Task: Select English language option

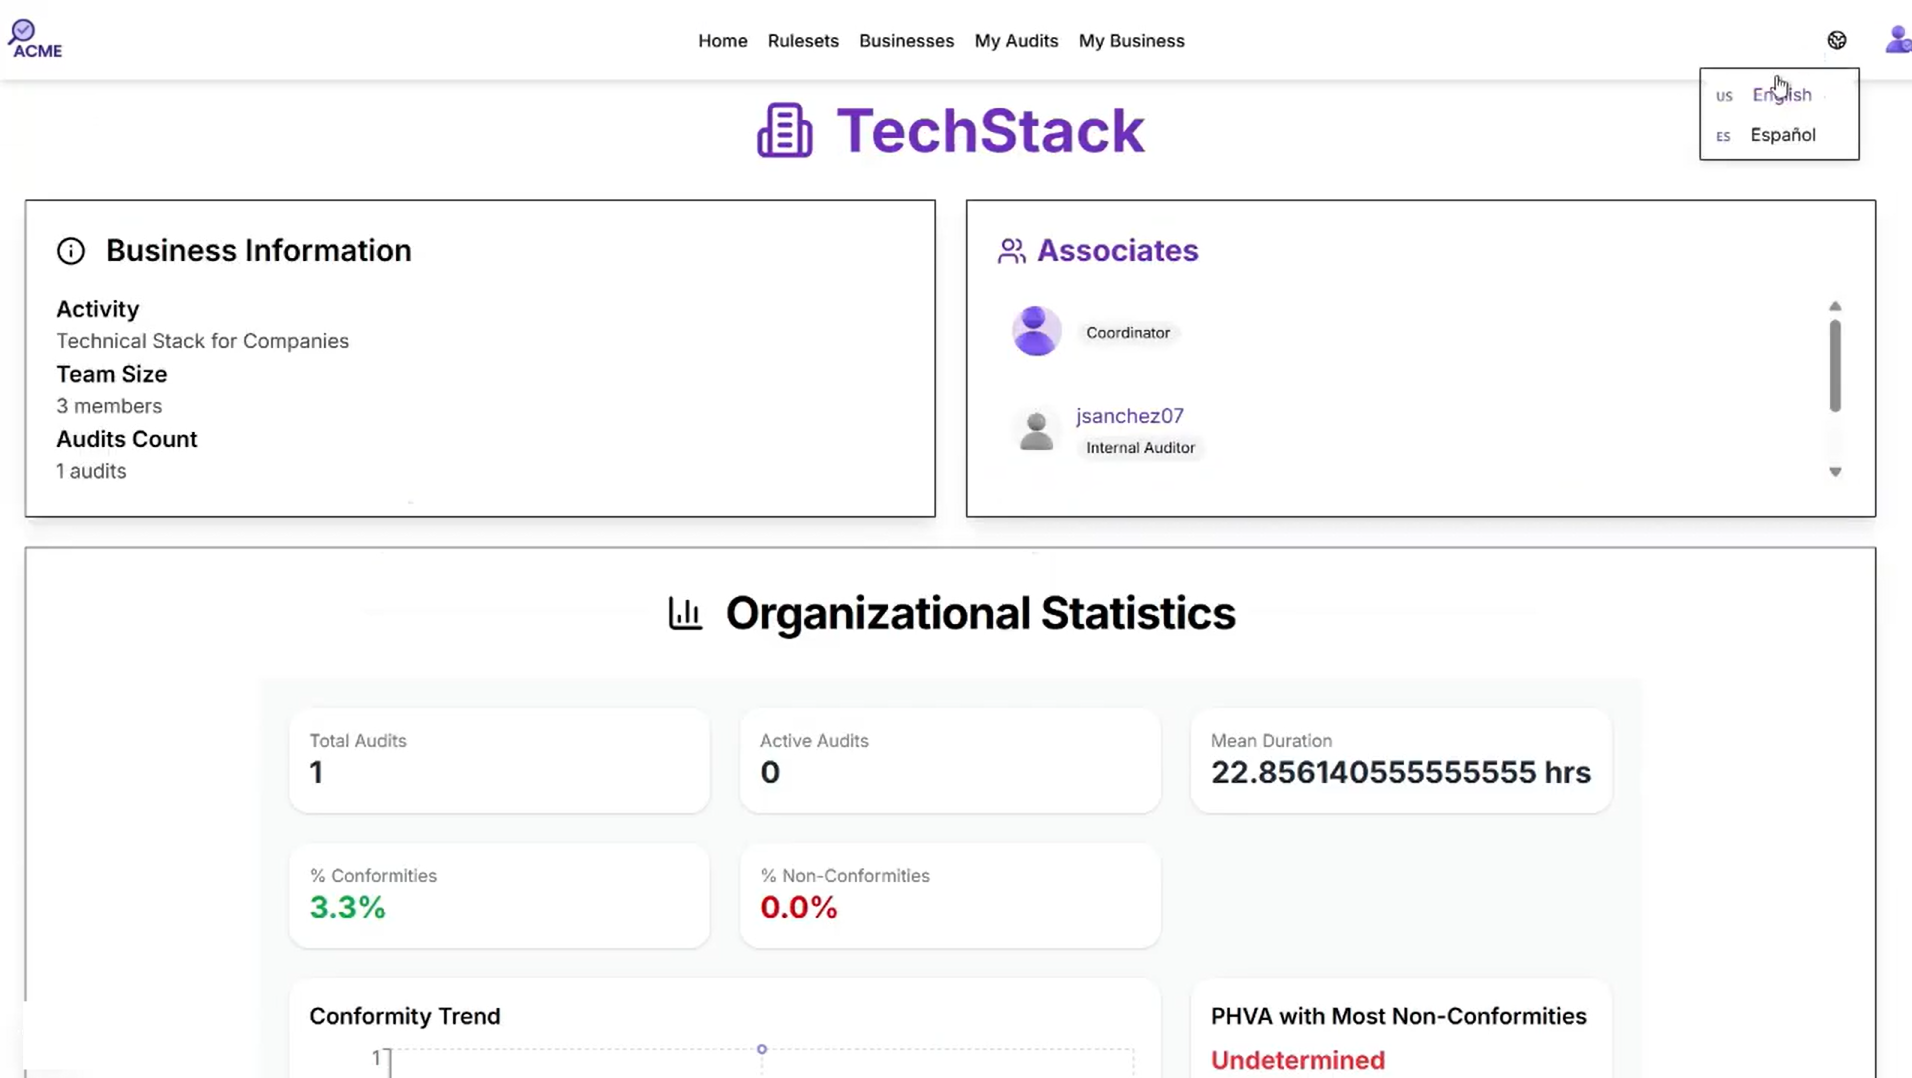Action: [1781, 95]
